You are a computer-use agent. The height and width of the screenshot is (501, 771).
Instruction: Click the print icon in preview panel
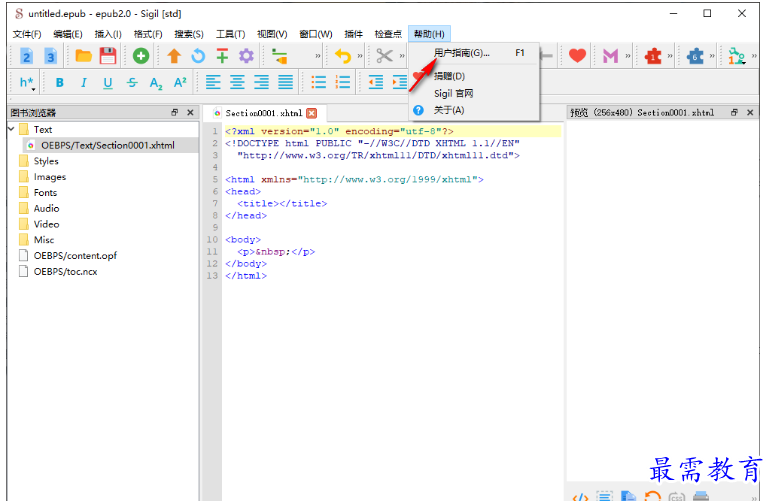pos(701,495)
